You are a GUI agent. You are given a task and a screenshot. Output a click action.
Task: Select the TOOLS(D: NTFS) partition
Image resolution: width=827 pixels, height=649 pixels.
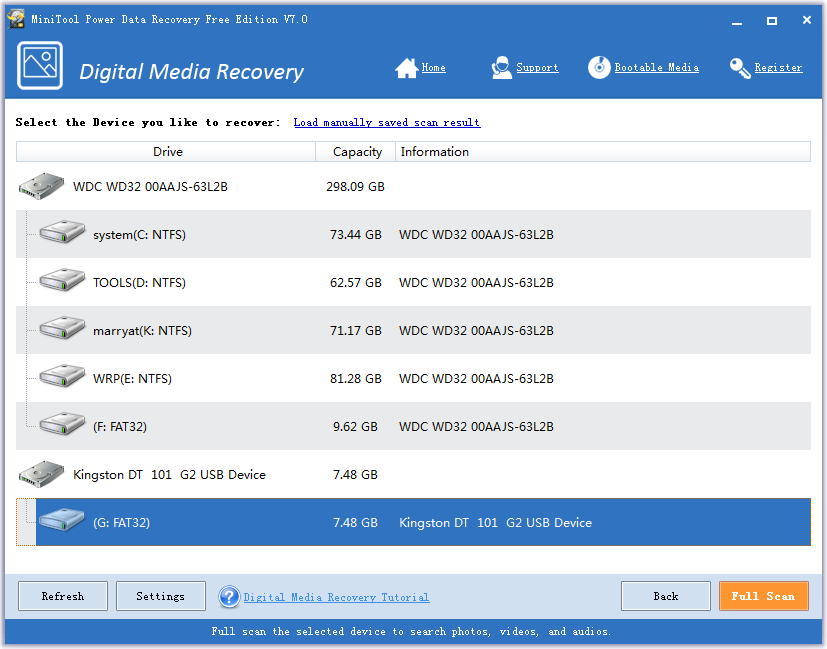(x=413, y=282)
